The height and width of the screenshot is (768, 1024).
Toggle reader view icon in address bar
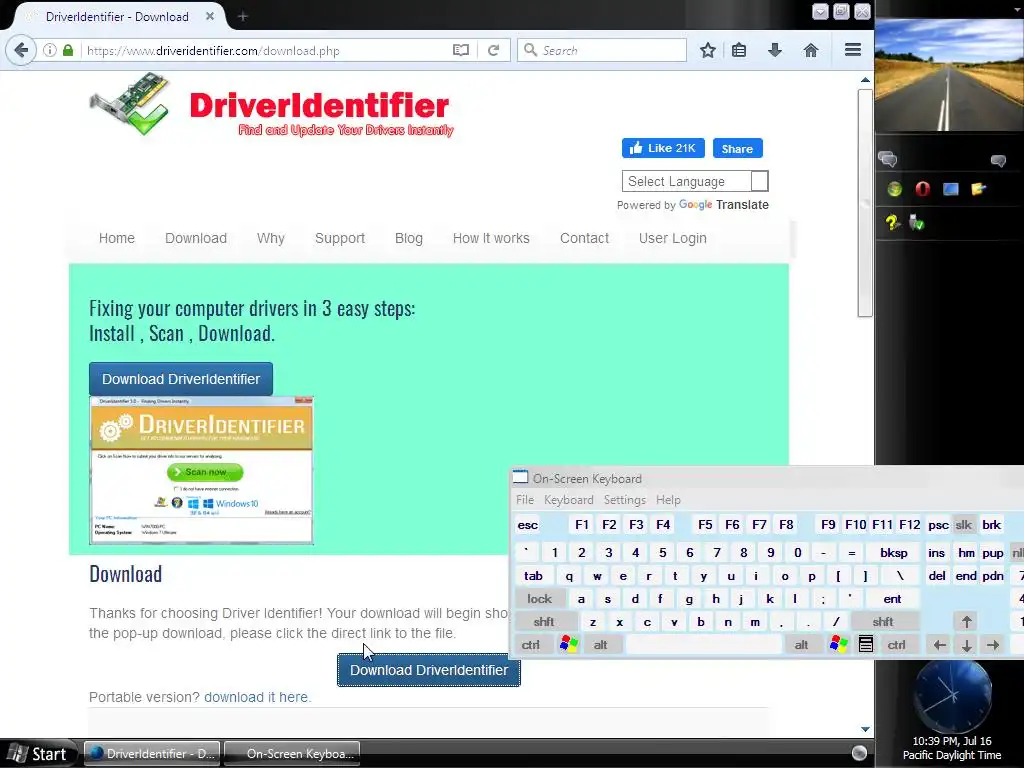pyautogui.click(x=460, y=50)
